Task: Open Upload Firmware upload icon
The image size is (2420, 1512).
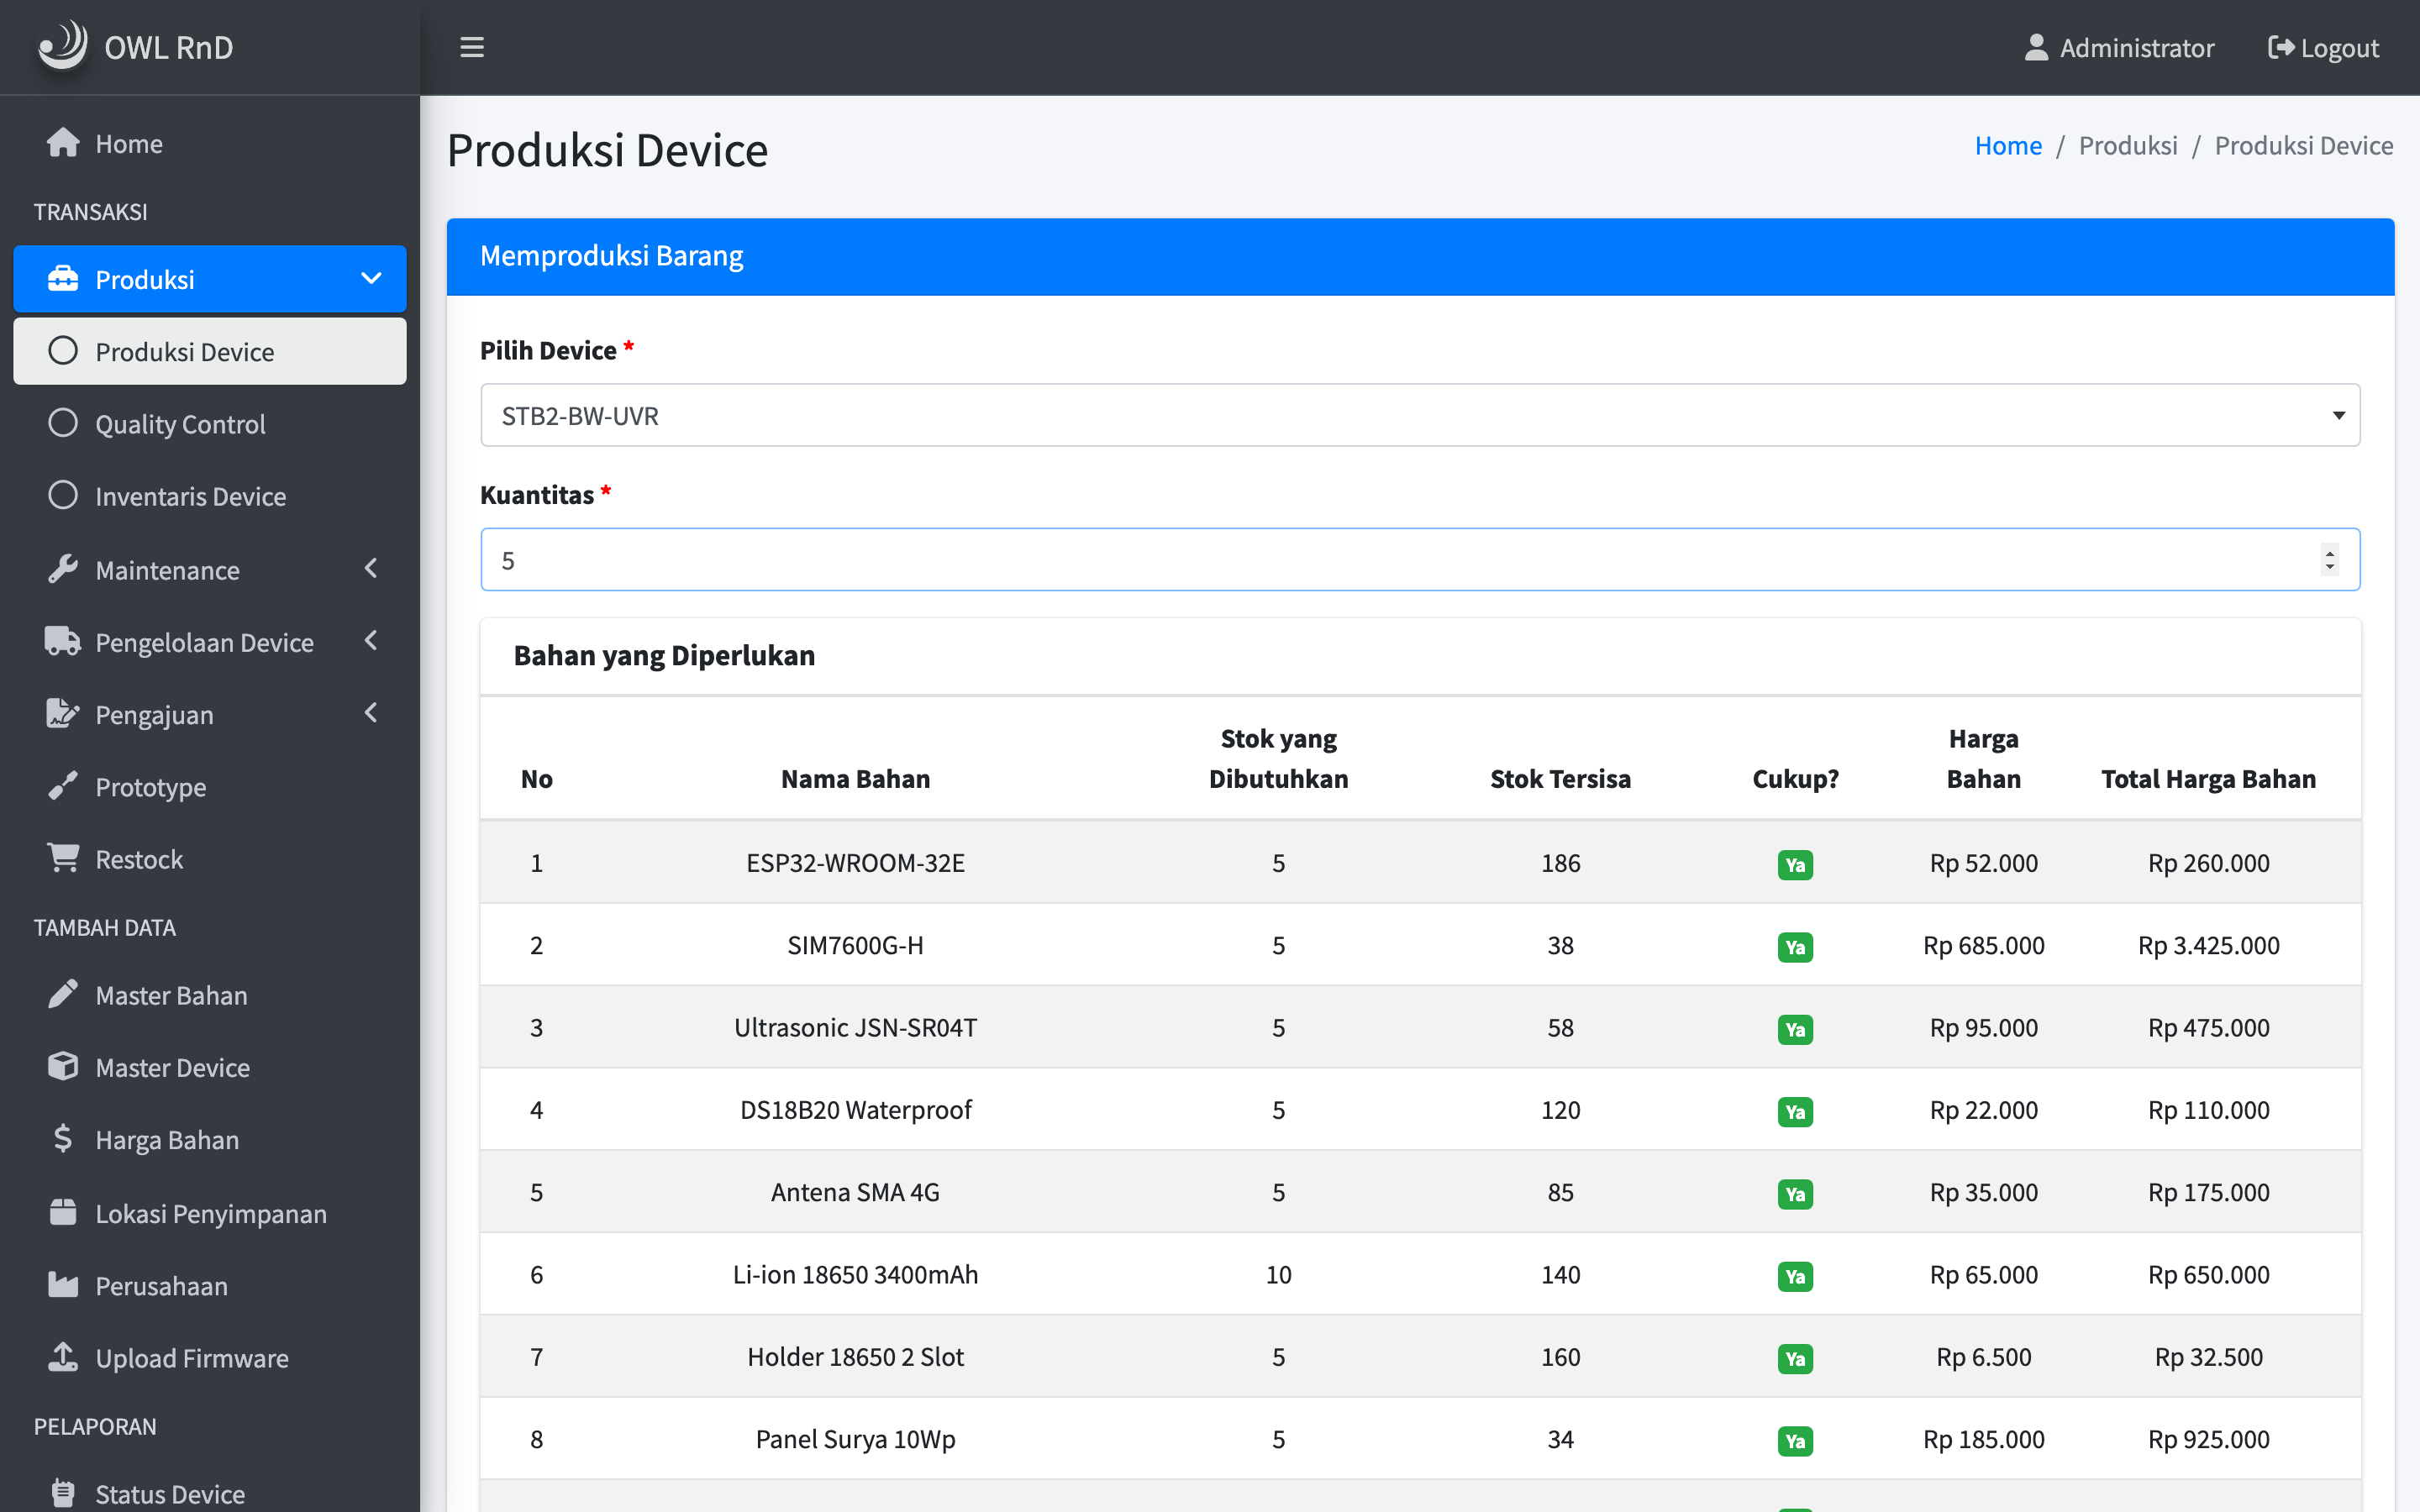Action: click(63, 1356)
